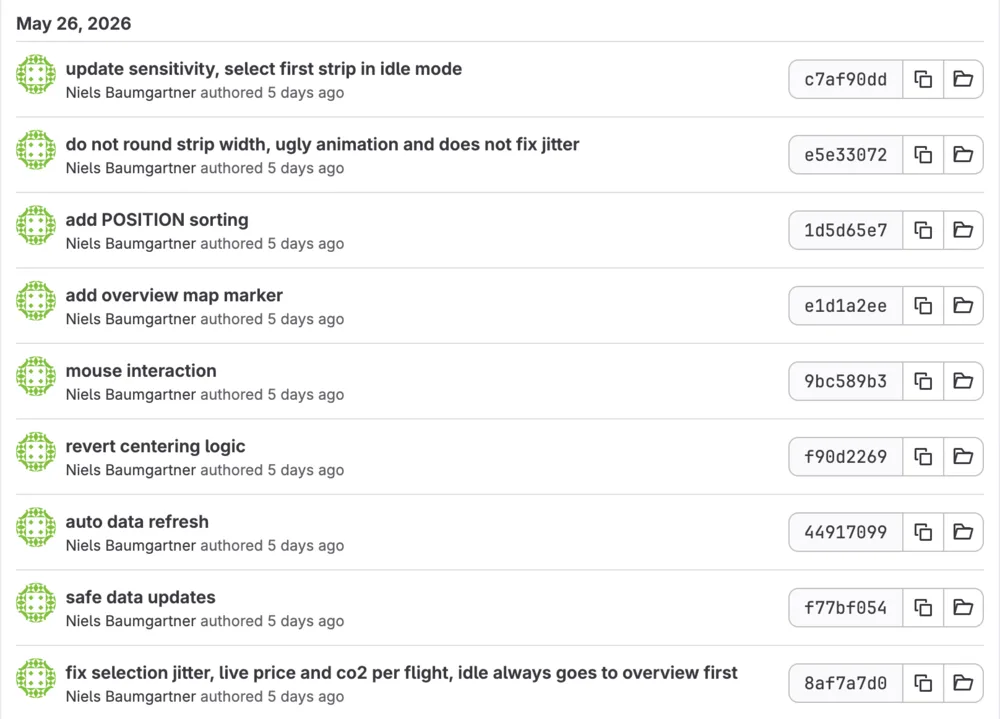Browse files at commit f77bf054
Viewport: 1000px width, 719px height.
click(x=963, y=607)
